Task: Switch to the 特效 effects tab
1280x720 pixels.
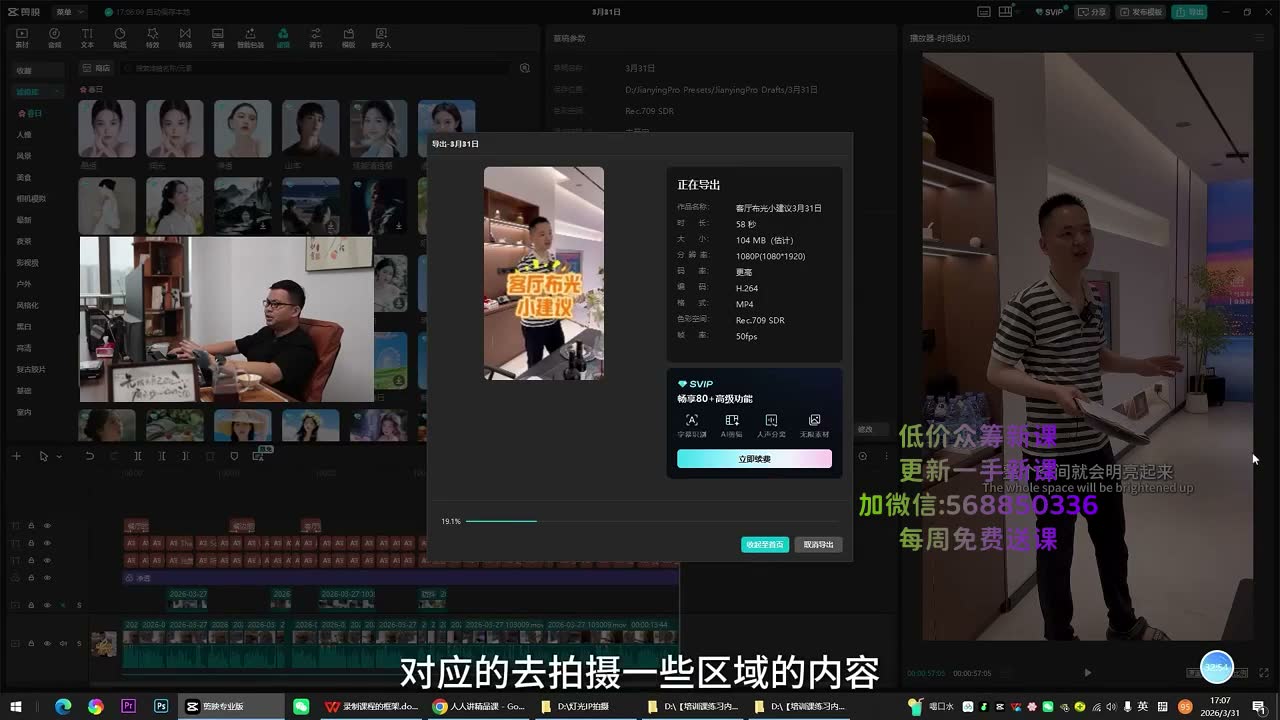Action: pos(152,38)
